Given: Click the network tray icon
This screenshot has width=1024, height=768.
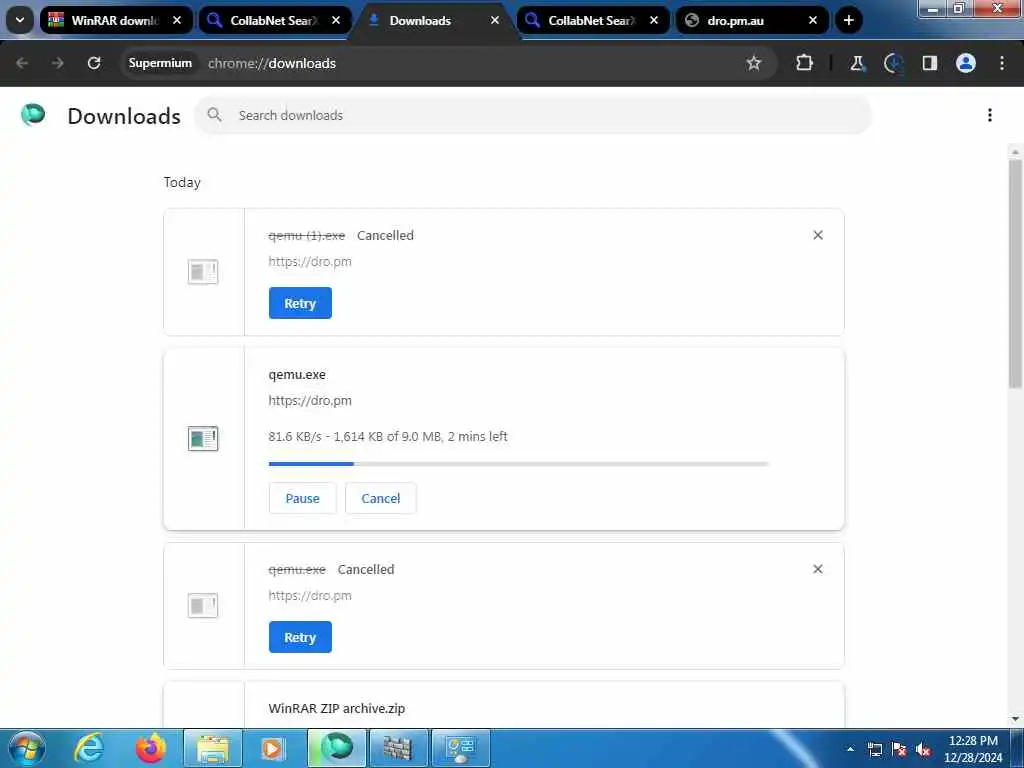Looking at the screenshot, I should pos(875,750).
